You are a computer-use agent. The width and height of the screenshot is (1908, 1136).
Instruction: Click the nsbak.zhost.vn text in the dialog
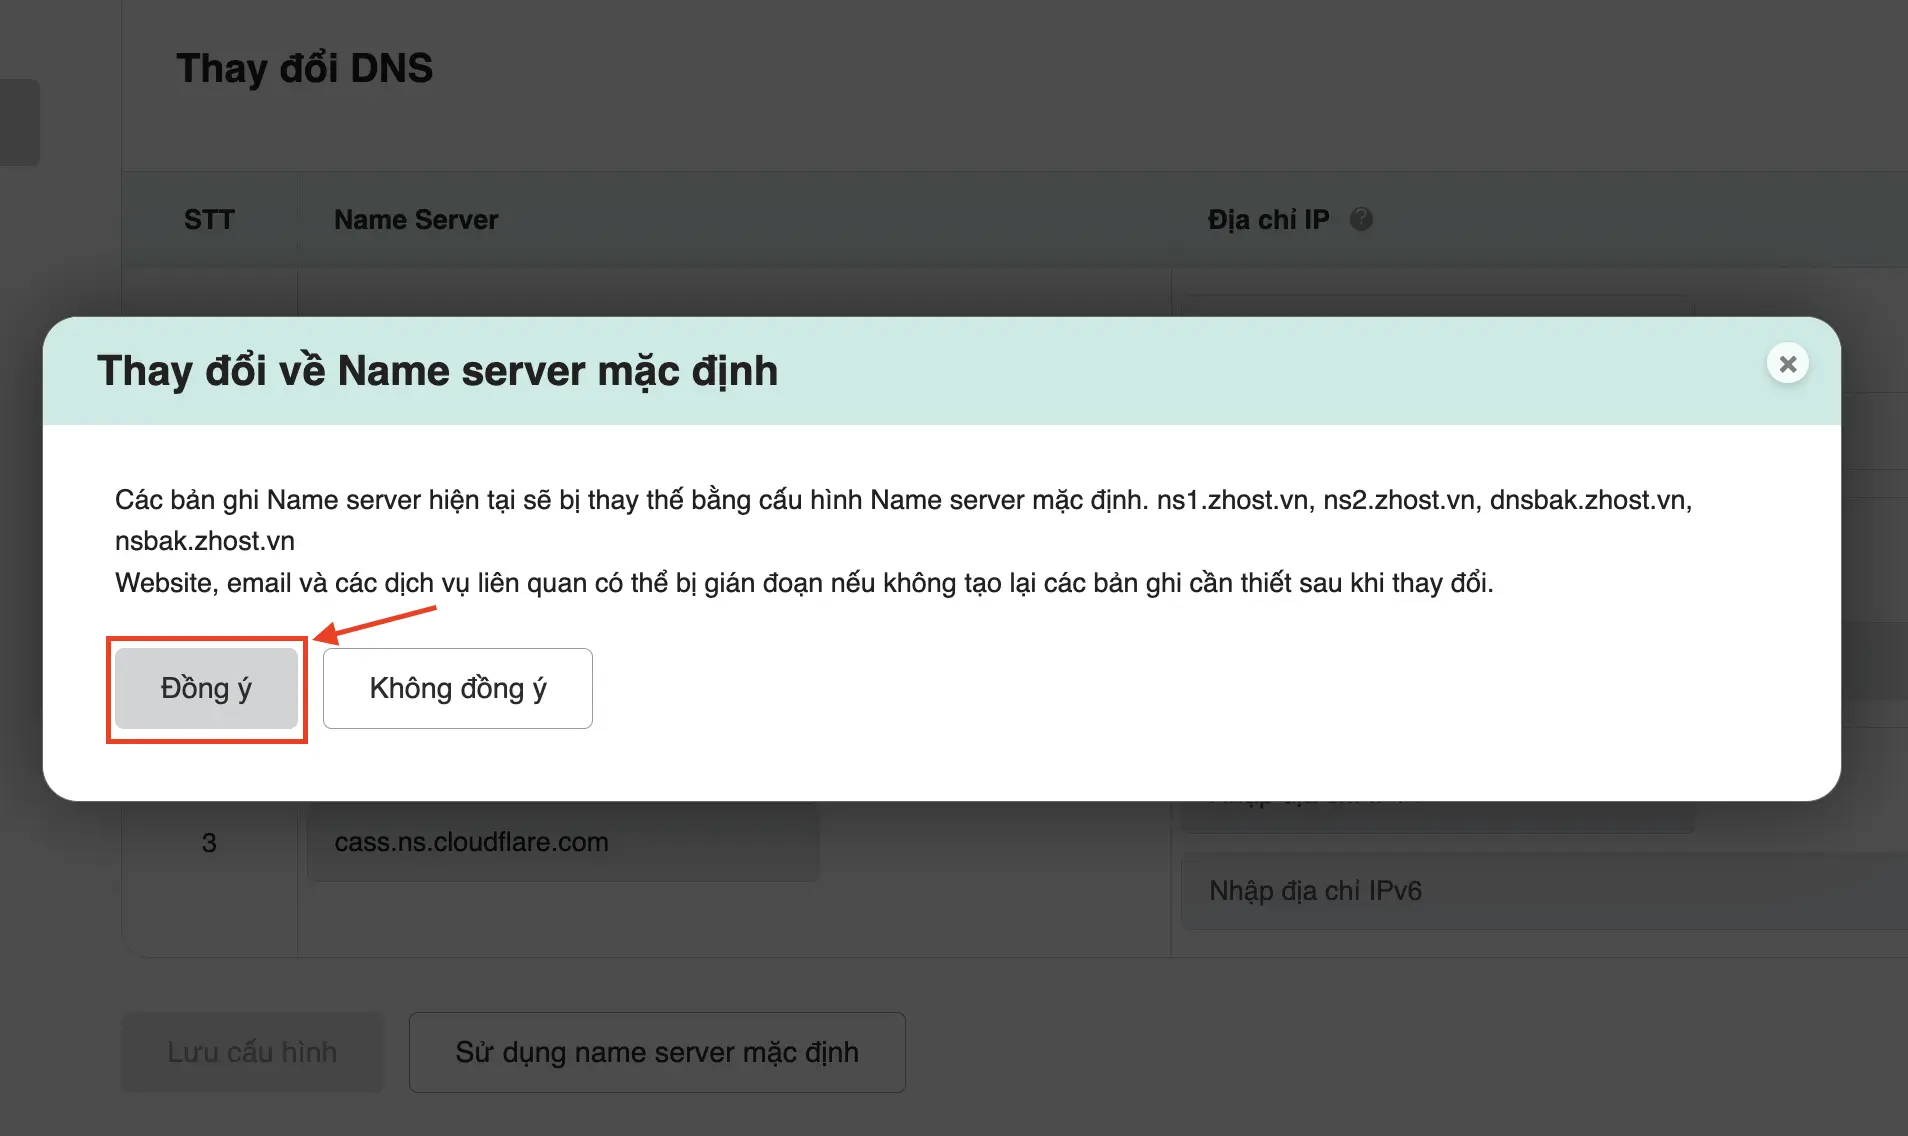pos(205,541)
